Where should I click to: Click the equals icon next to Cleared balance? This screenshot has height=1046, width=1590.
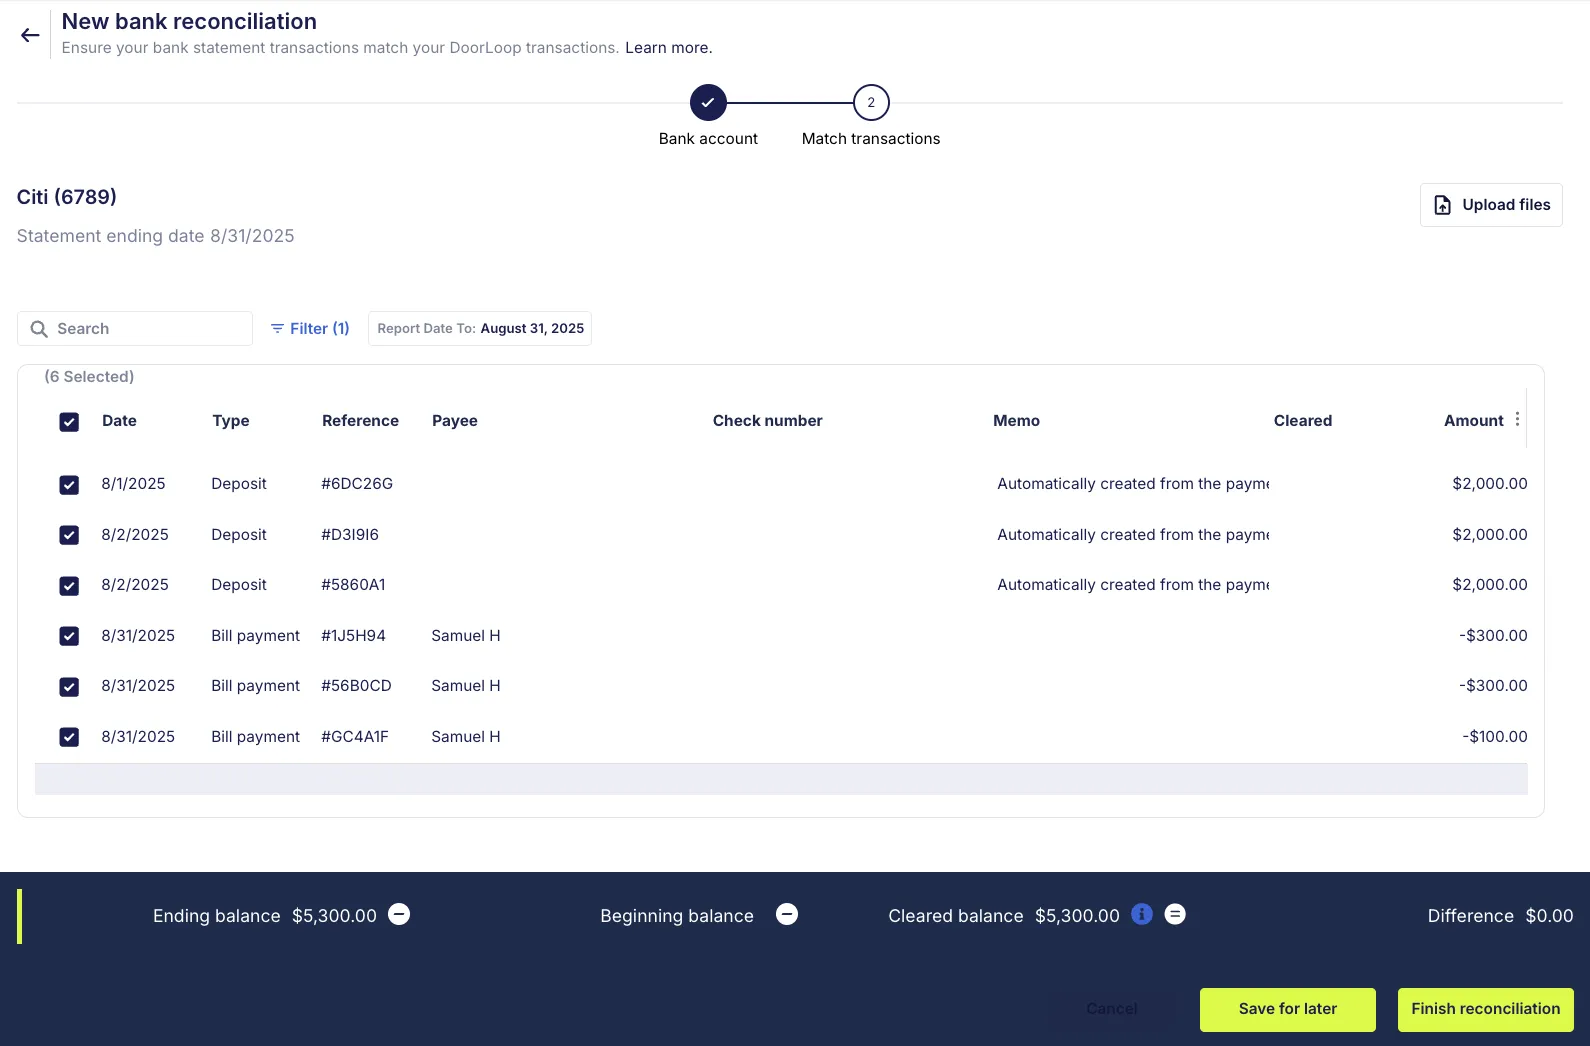[1175, 914]
